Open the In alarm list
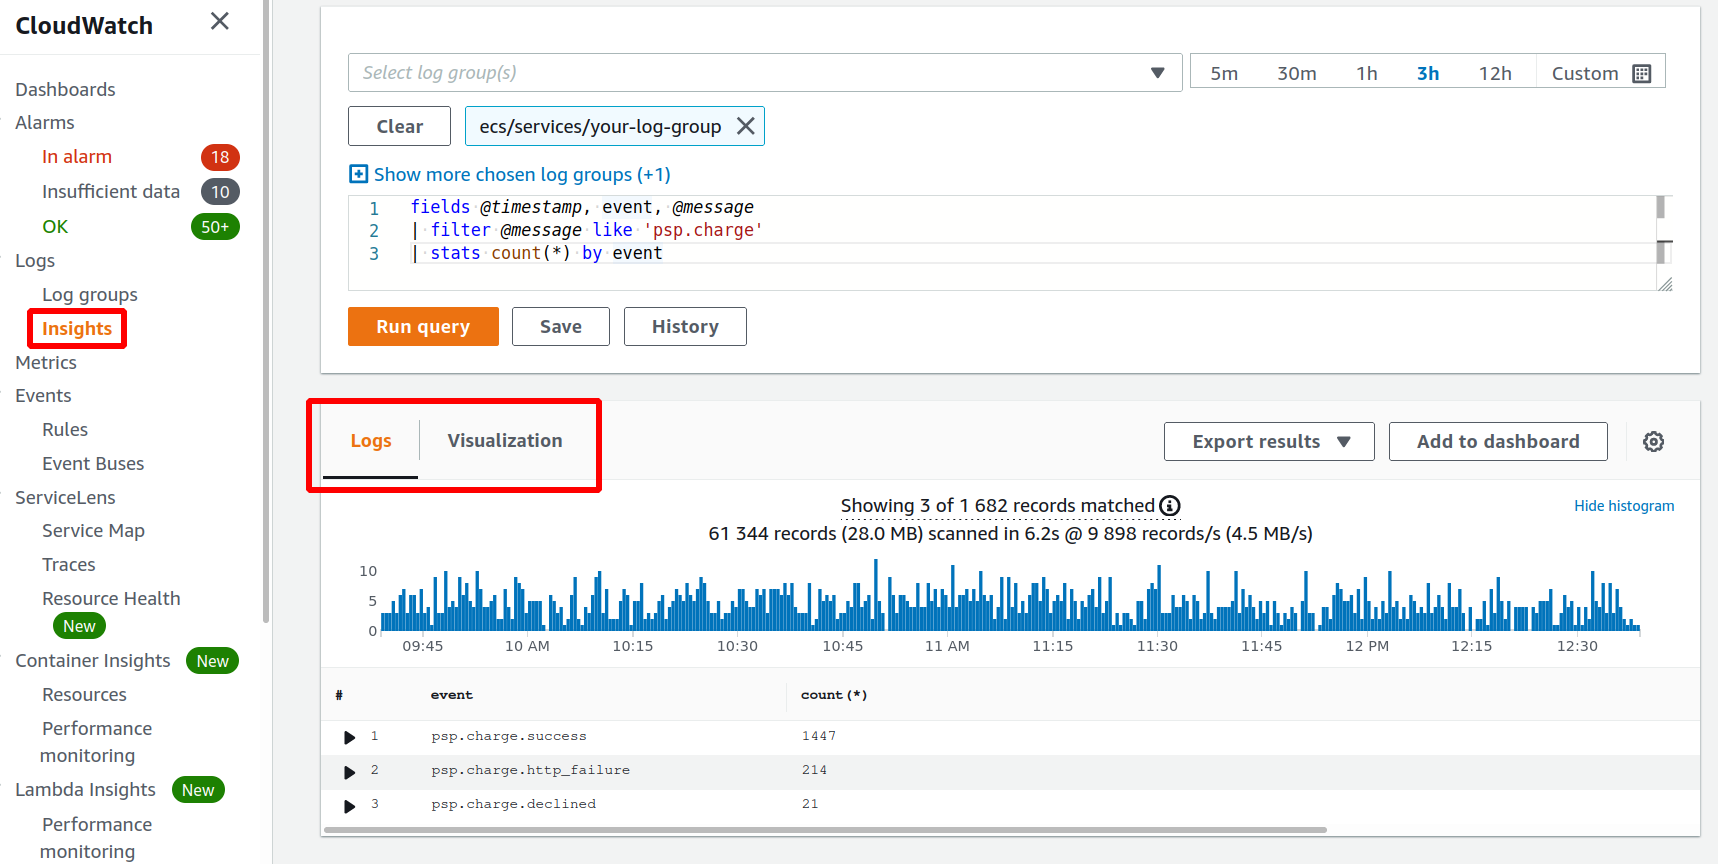 point(77,157)
